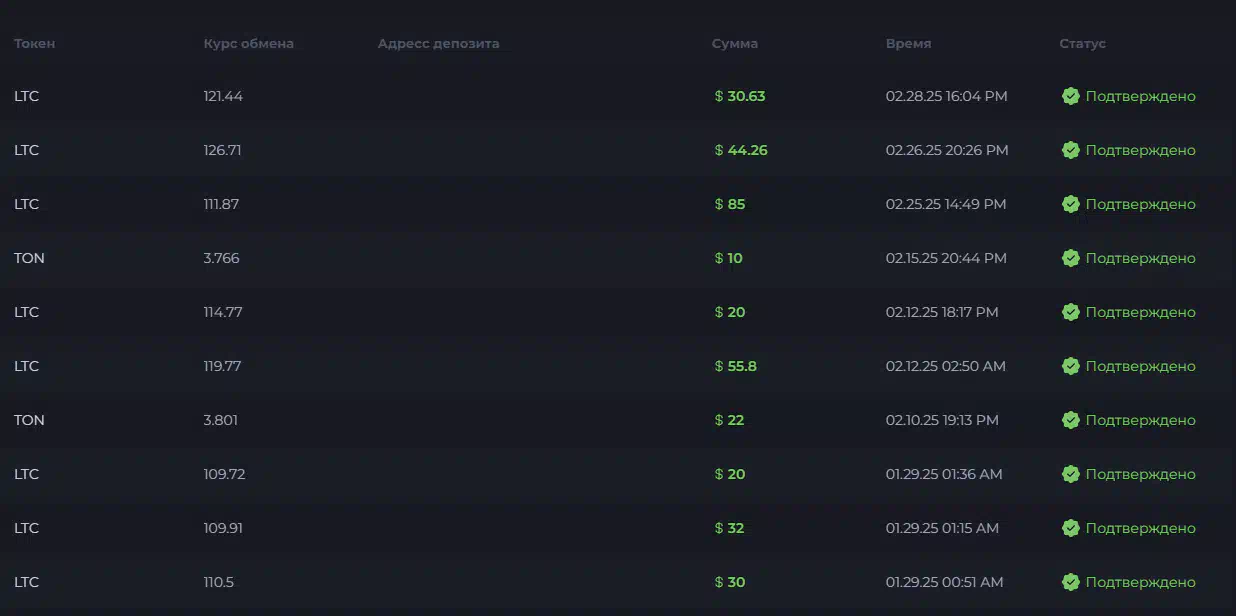
Task: Click the Адресс депозита column header
Action: (x=439, y=44)
